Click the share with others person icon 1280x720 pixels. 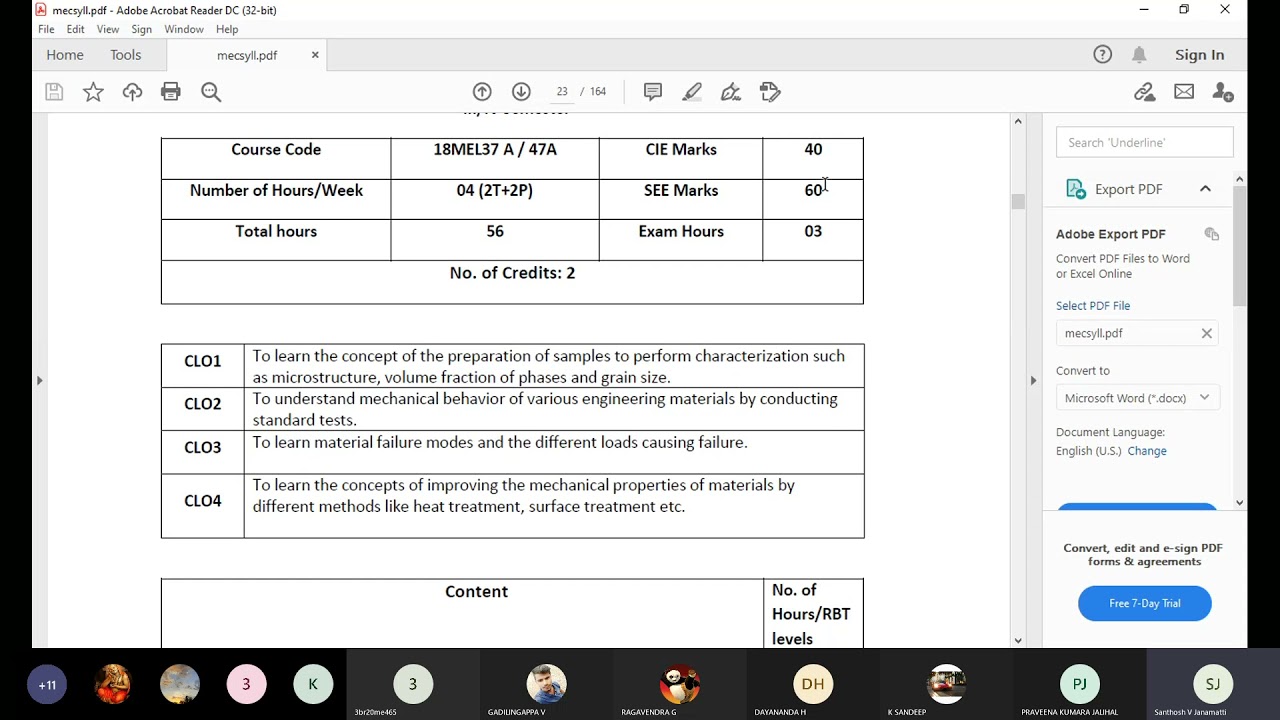coord(1223,92)
